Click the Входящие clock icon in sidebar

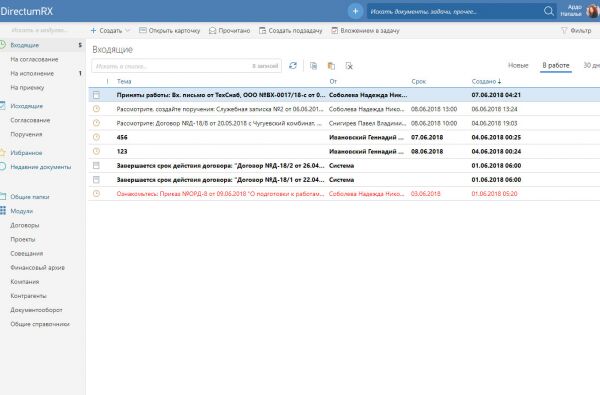click(2, 45)
